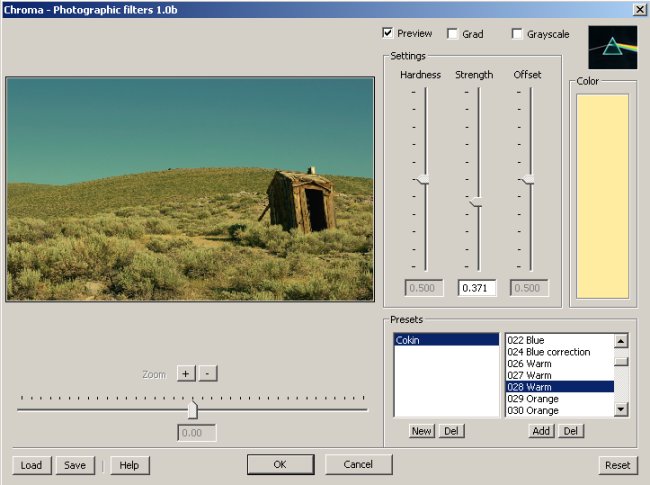This screenshot has width=650, height=485.
Task: Click the Strength slider handle
Action: click(476, 203)
